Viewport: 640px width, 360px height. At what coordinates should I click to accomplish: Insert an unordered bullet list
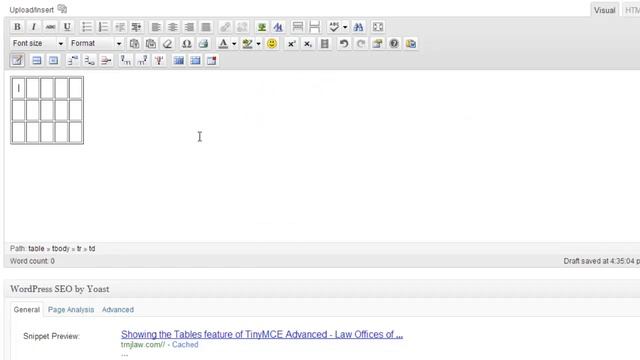[x=87, y=27]
